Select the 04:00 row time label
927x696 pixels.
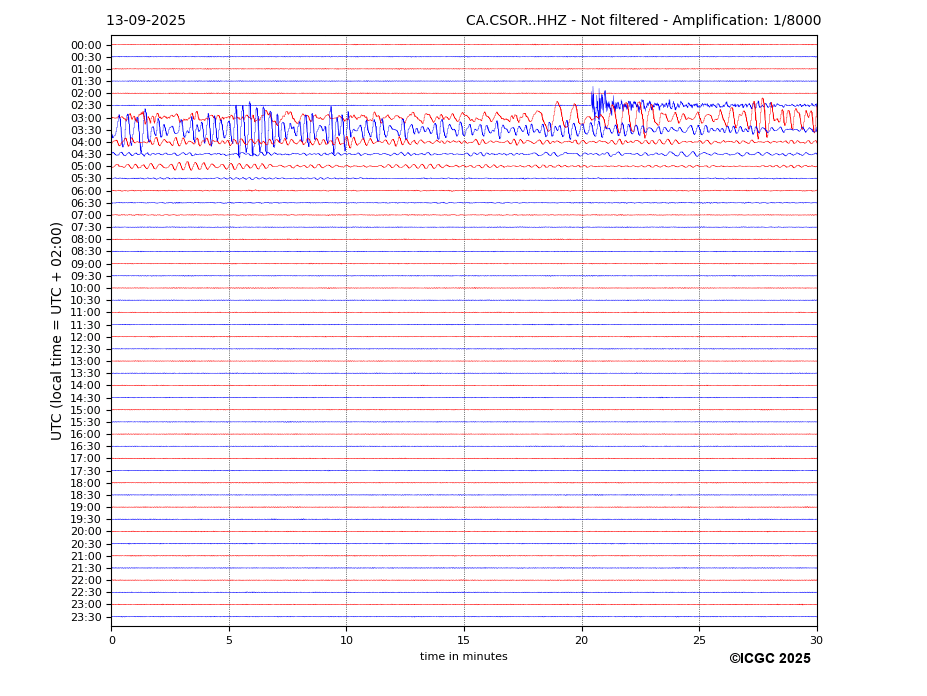pos(86,143)
